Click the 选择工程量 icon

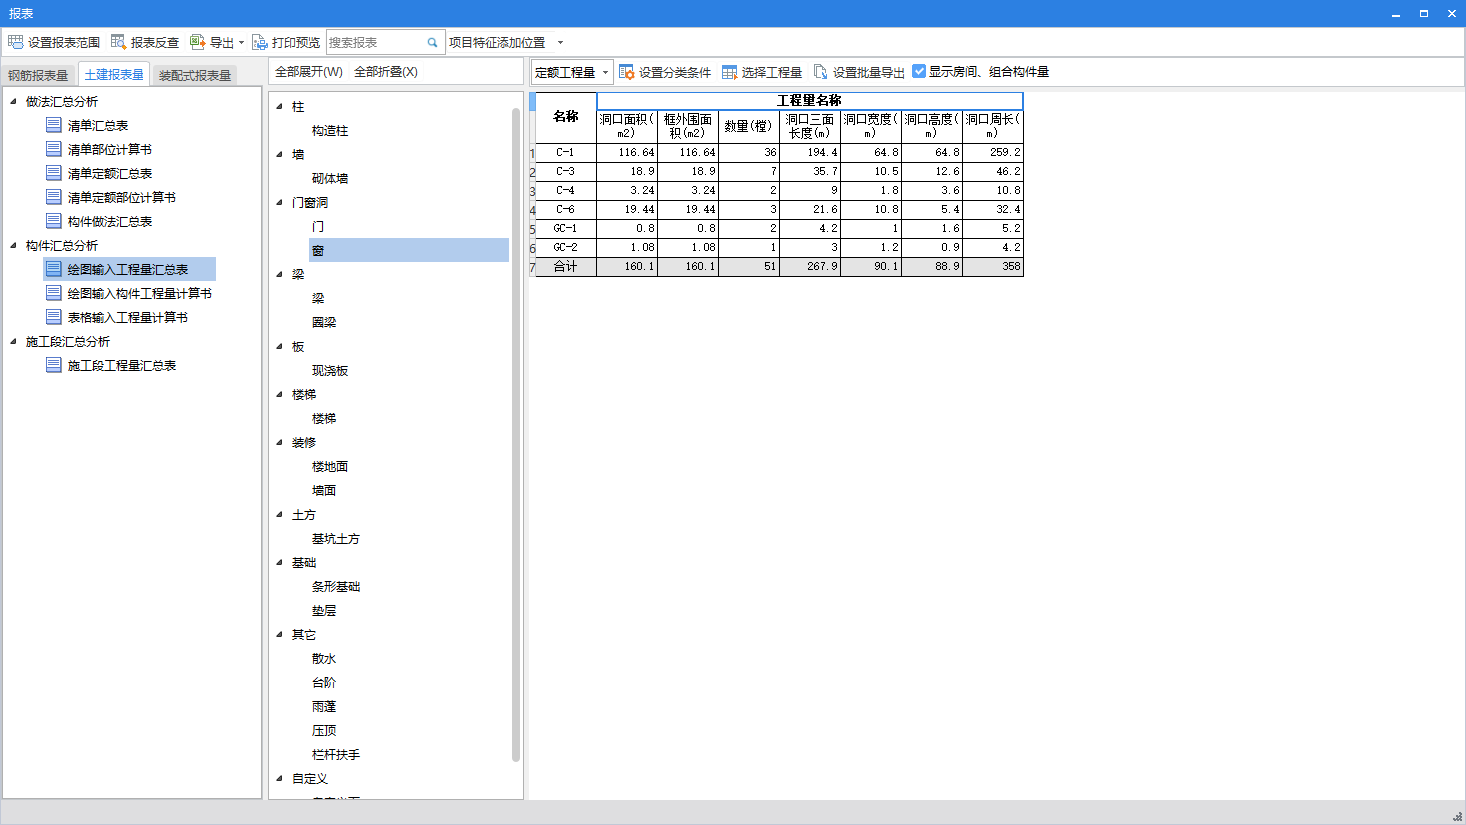[729, 72]
